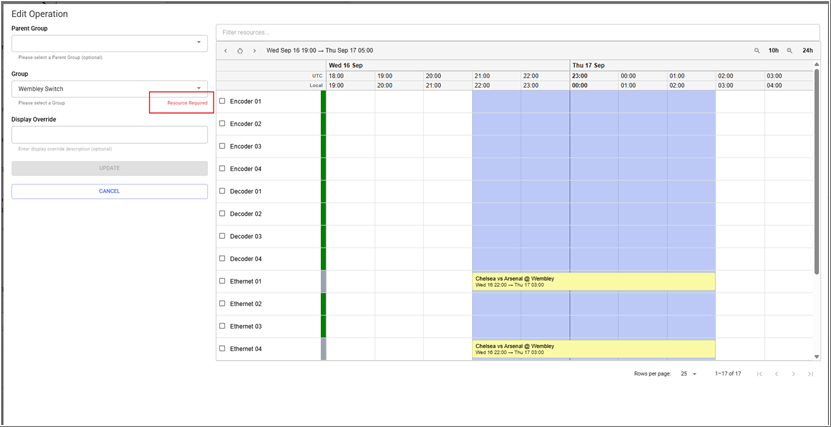
Task: Click the Display Override input field
Action: [109, 135]
